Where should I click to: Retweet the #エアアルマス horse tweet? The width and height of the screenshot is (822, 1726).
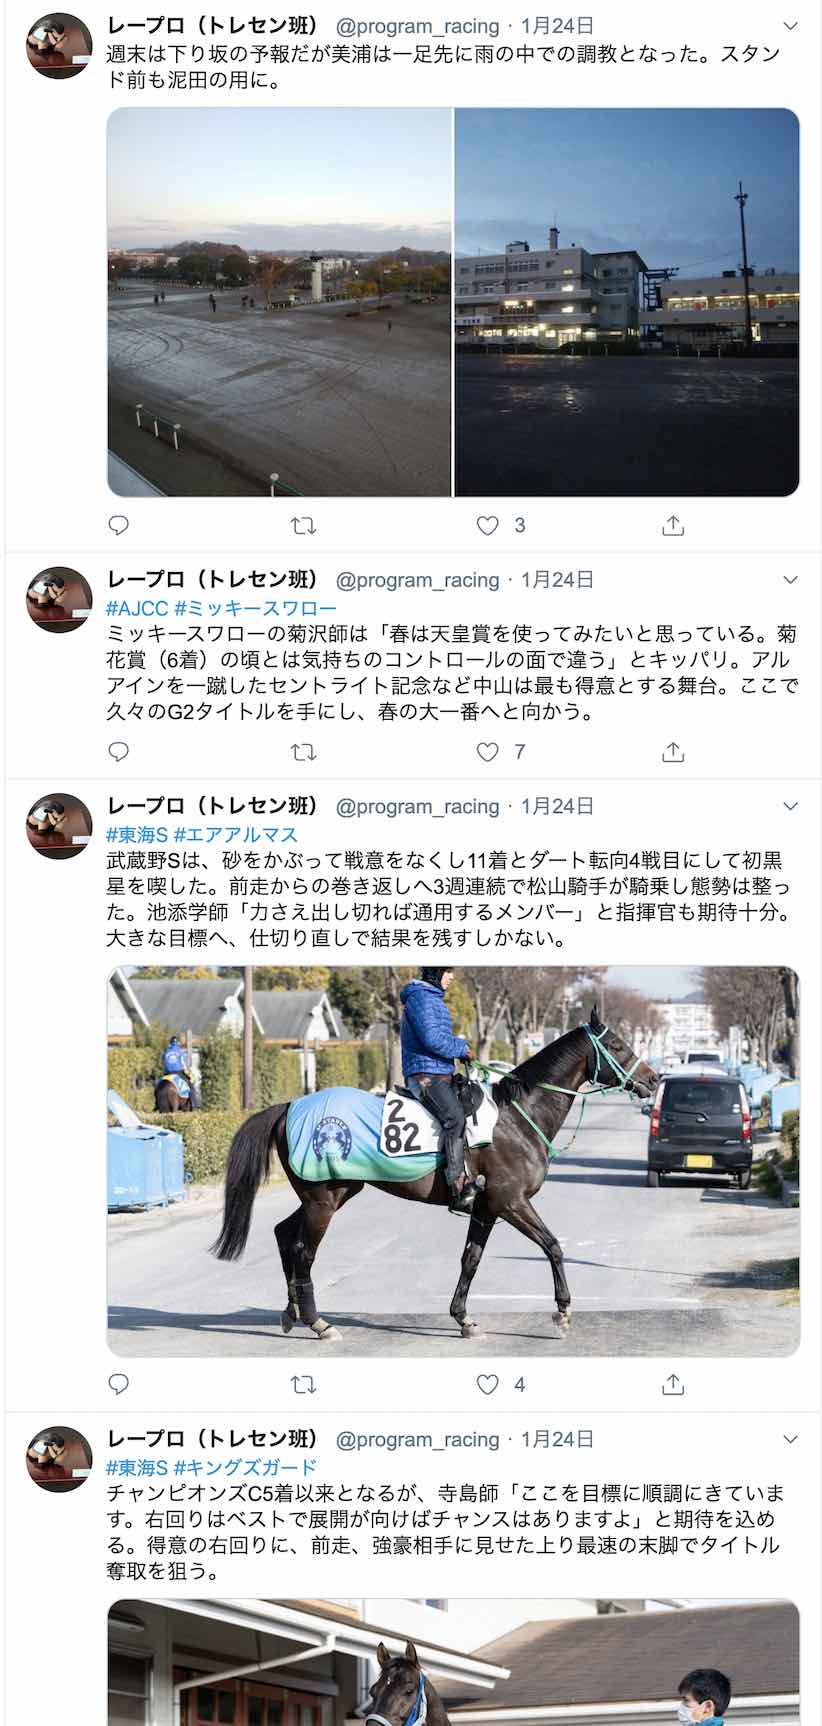[x=303, y=1384]
